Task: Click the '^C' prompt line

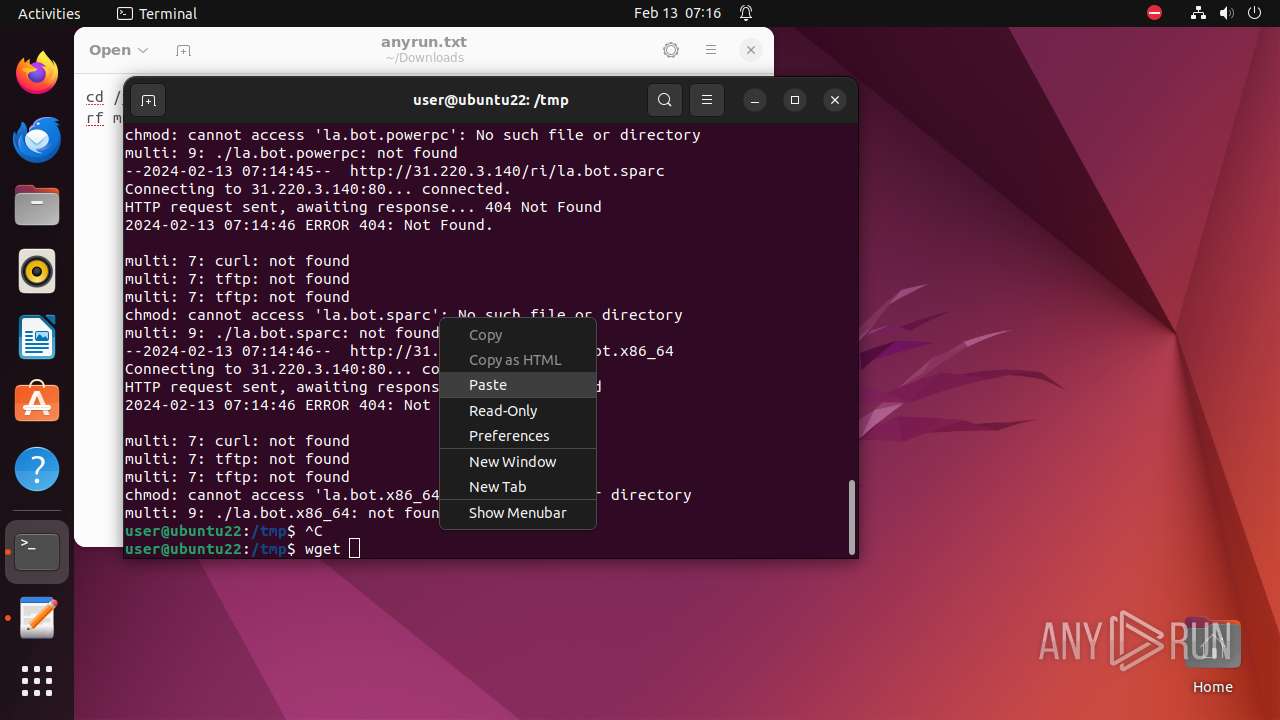Action: click(x=224, y=531)
